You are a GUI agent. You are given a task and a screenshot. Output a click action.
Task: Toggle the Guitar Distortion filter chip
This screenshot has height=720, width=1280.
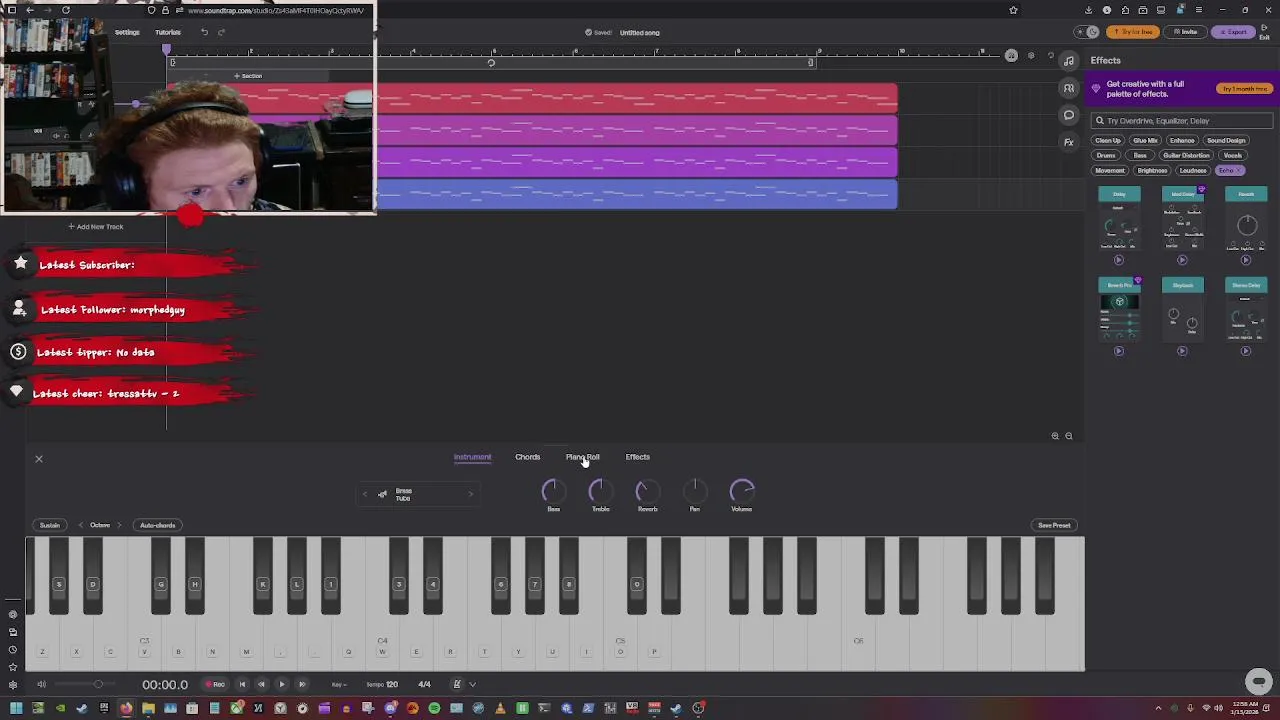pyautogui.click(x=1186, y=156)
